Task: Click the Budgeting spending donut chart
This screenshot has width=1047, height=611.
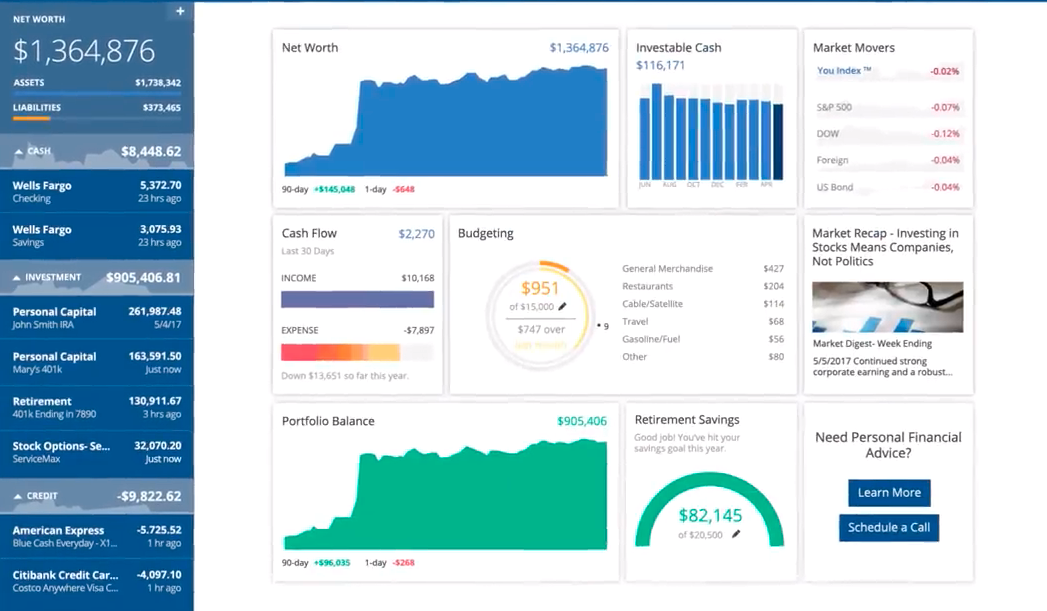Action: click(540, 315)
